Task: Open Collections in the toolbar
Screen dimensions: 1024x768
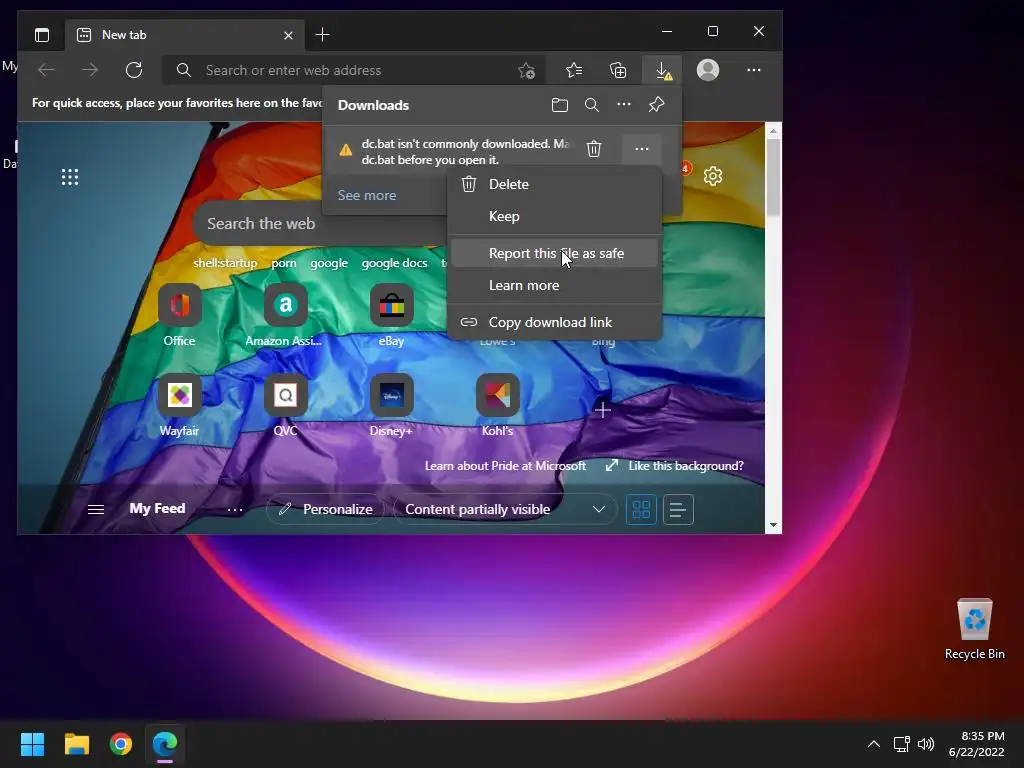Action: 618,70
